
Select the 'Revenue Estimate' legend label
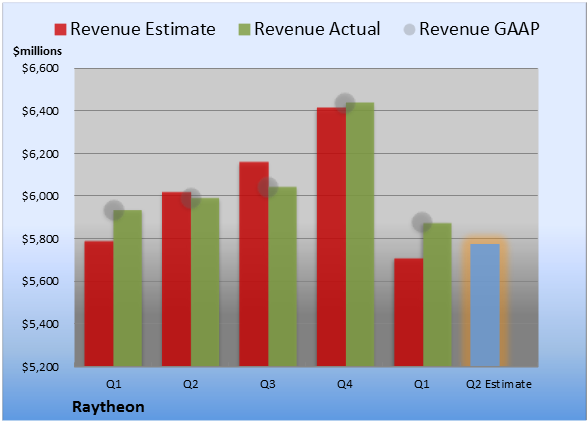pyautogui.click(x=143, y=29)
